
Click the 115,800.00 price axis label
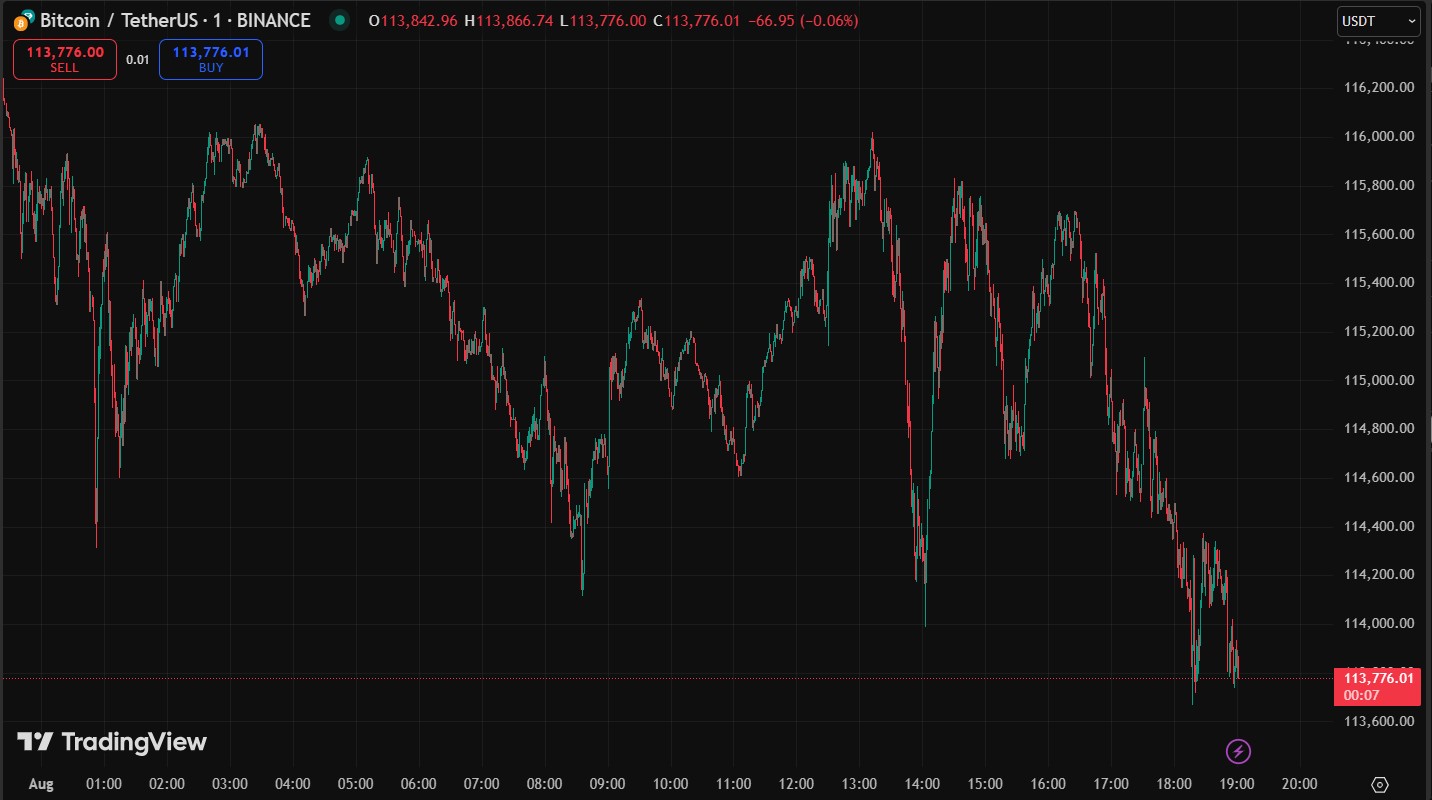[x=1380, y=185]
